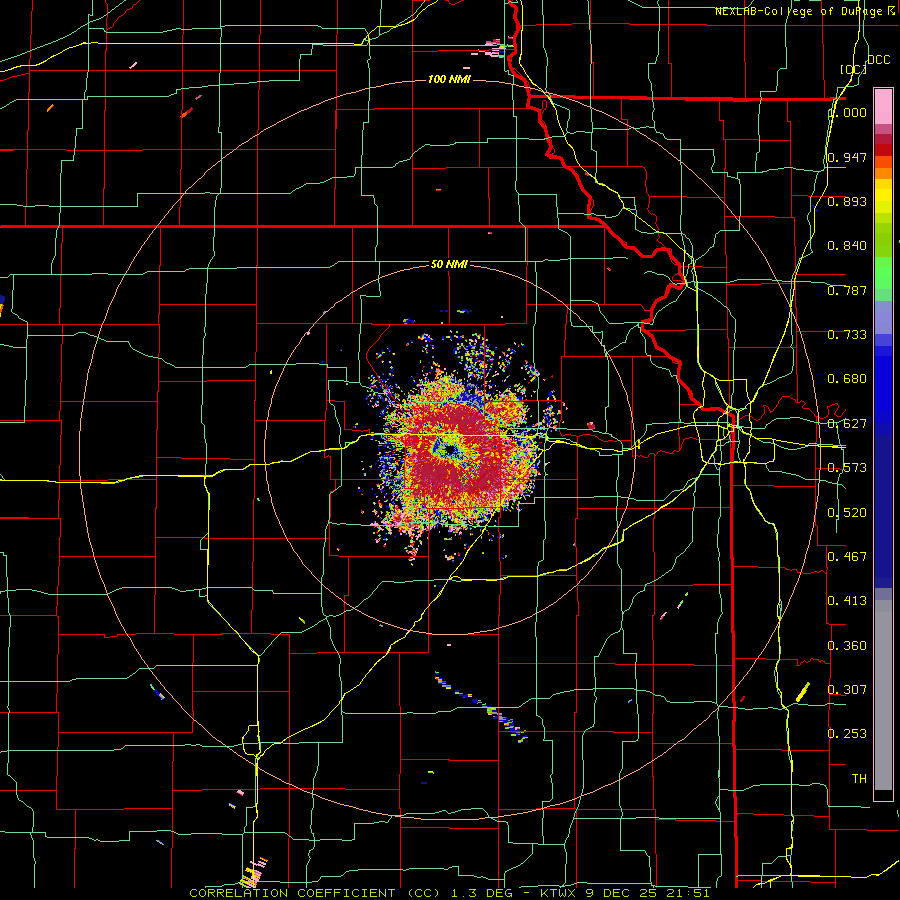The height and width of the screenshot is (900, 900).
Task: Click the KTWX station identifier in the caption
Action: click(x=558, y=893)
